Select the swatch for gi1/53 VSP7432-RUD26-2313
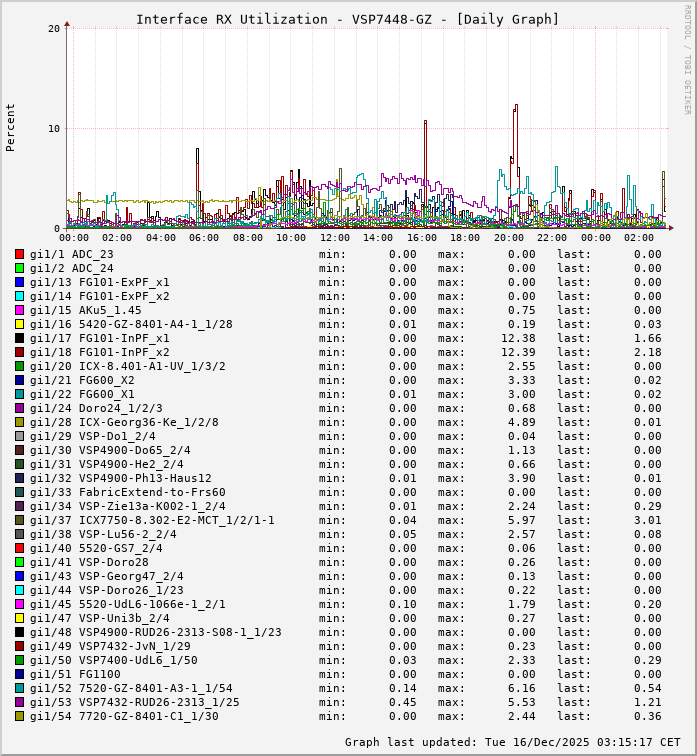 (x=19, y=702)
